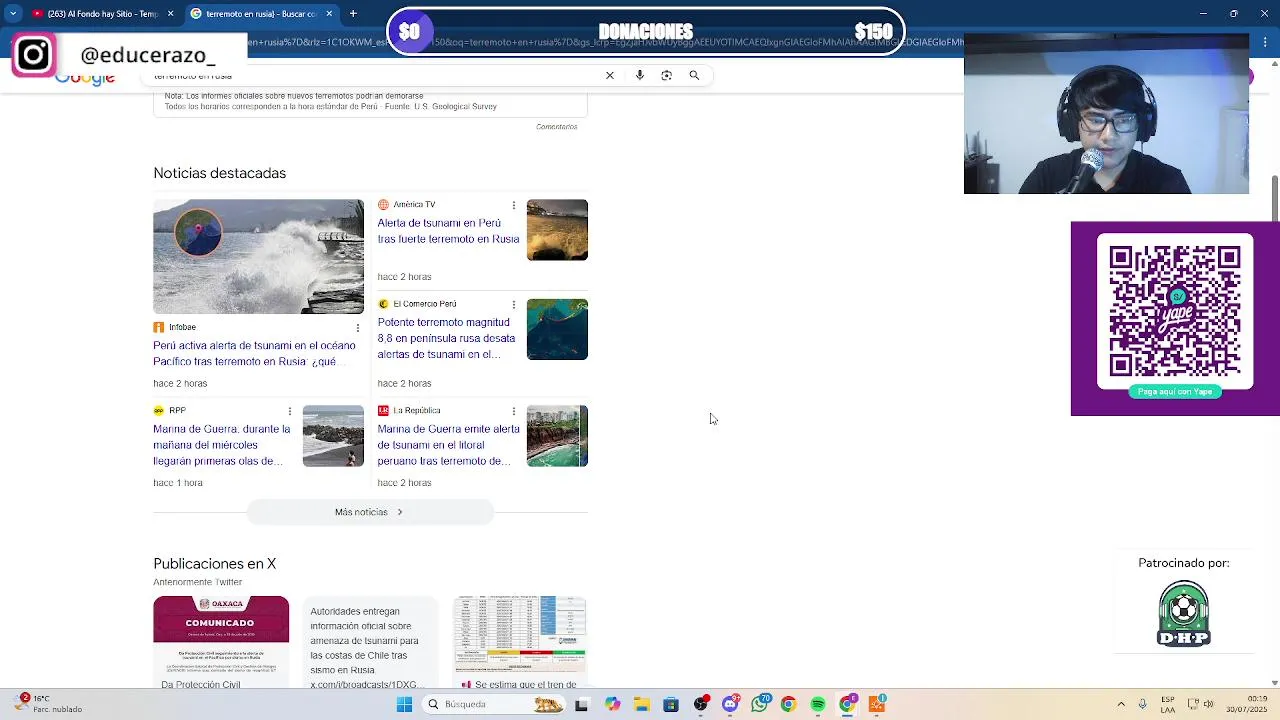The image size is (1280, 720).
Task: Open the El Comercio Perú map thumbnail
Action: (x=557, y=329)
